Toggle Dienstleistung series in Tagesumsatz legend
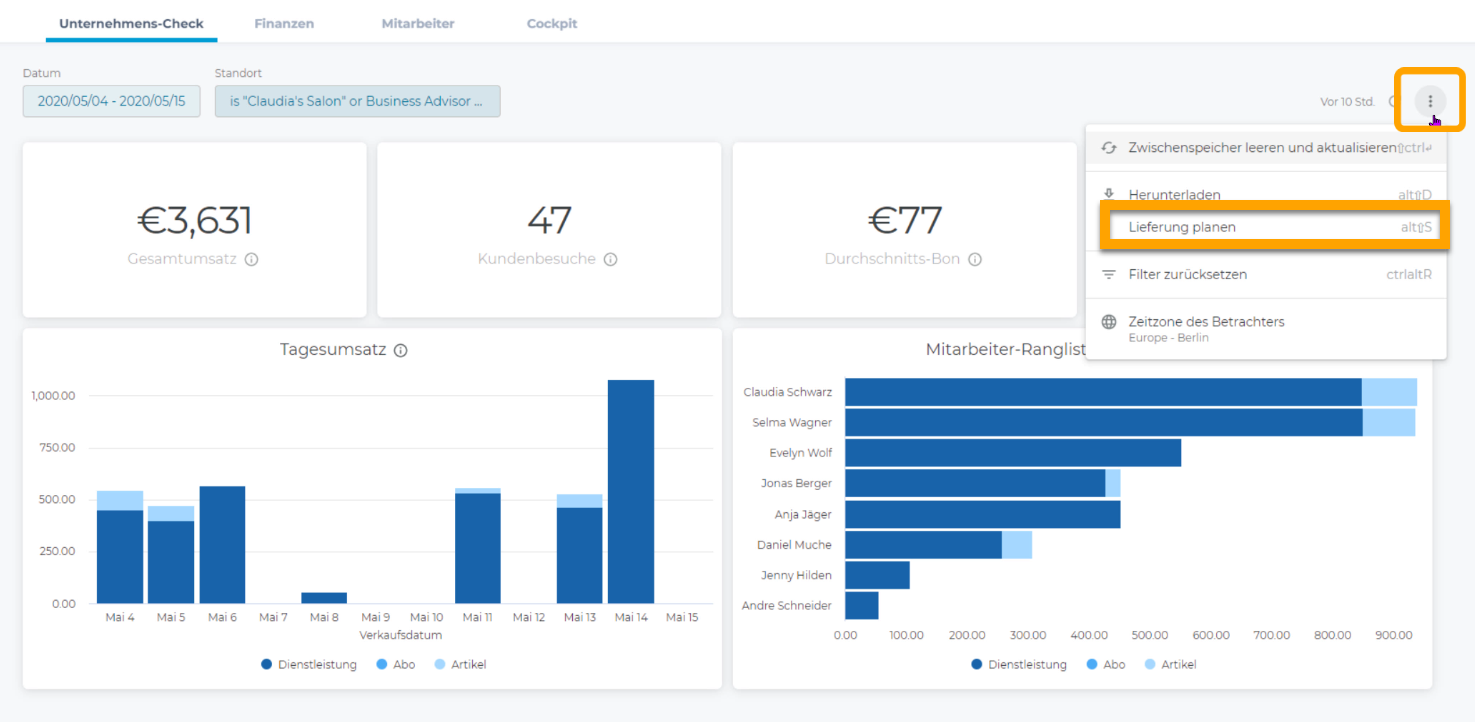This screenshot has height=722, width=1475. [x=308, y=665]
